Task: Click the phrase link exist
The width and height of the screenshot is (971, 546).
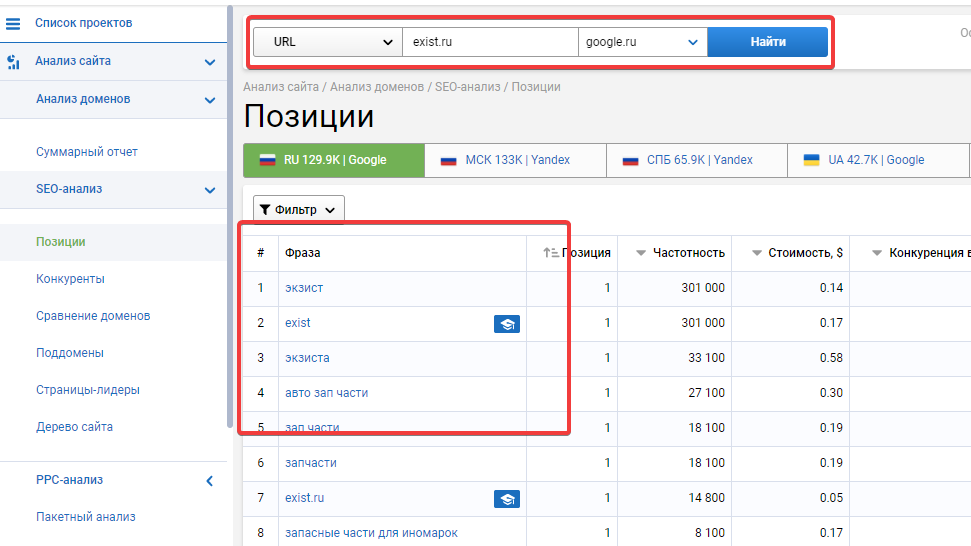Action: coord(298,323)
